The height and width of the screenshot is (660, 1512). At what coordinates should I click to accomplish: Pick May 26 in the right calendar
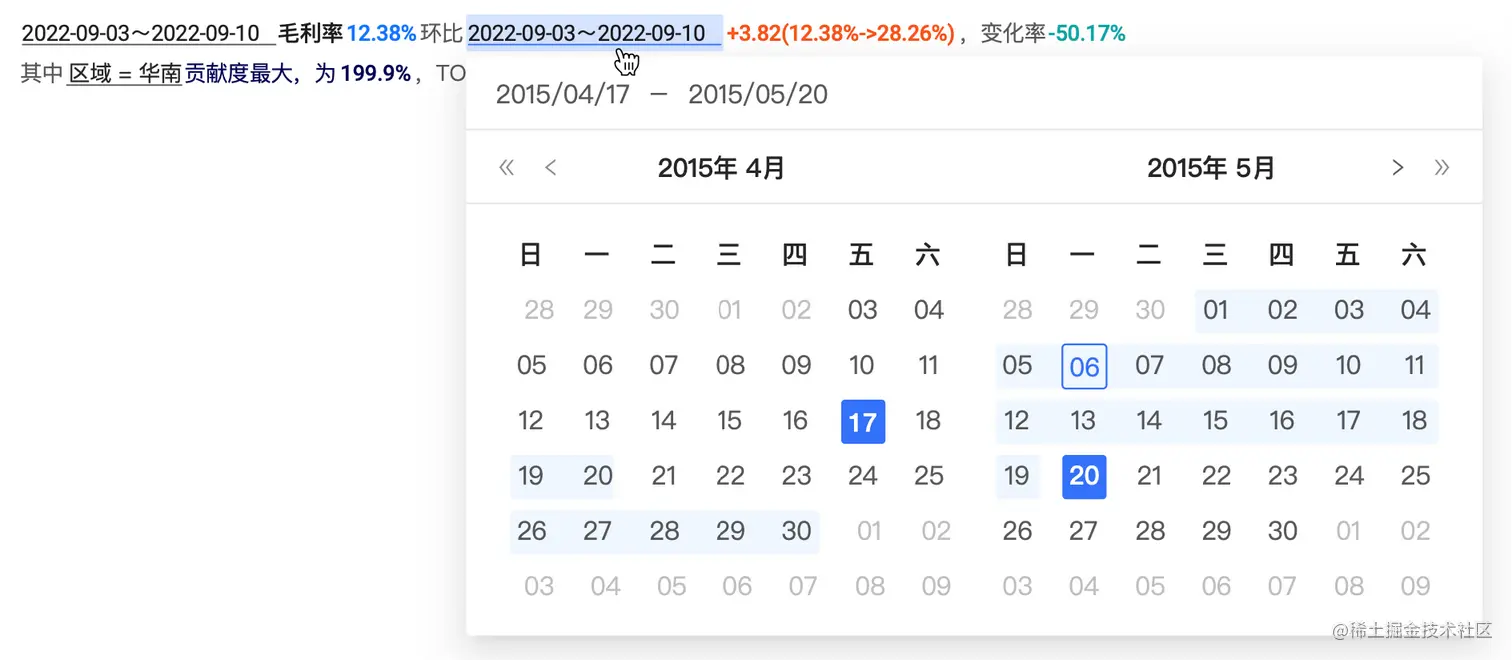(x=1017, y=532)
